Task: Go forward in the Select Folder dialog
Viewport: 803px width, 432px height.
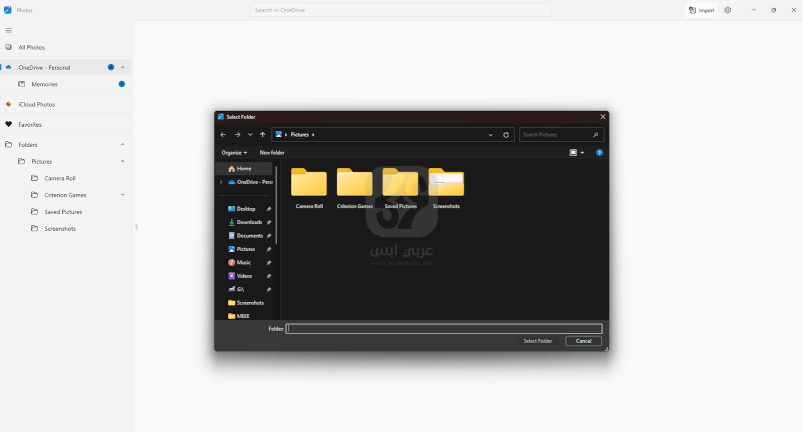Action: tap(237, 135)
